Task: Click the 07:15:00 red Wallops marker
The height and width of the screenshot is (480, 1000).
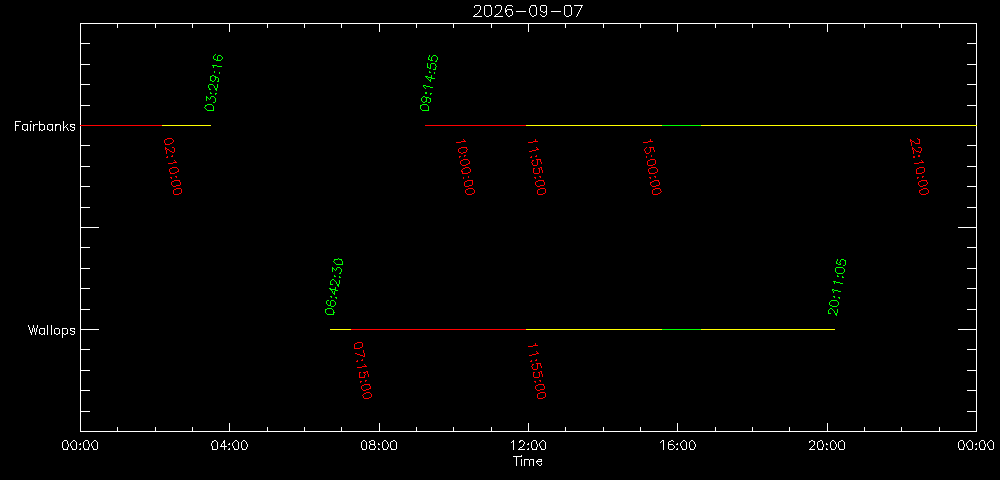Action: pos(362,371)
